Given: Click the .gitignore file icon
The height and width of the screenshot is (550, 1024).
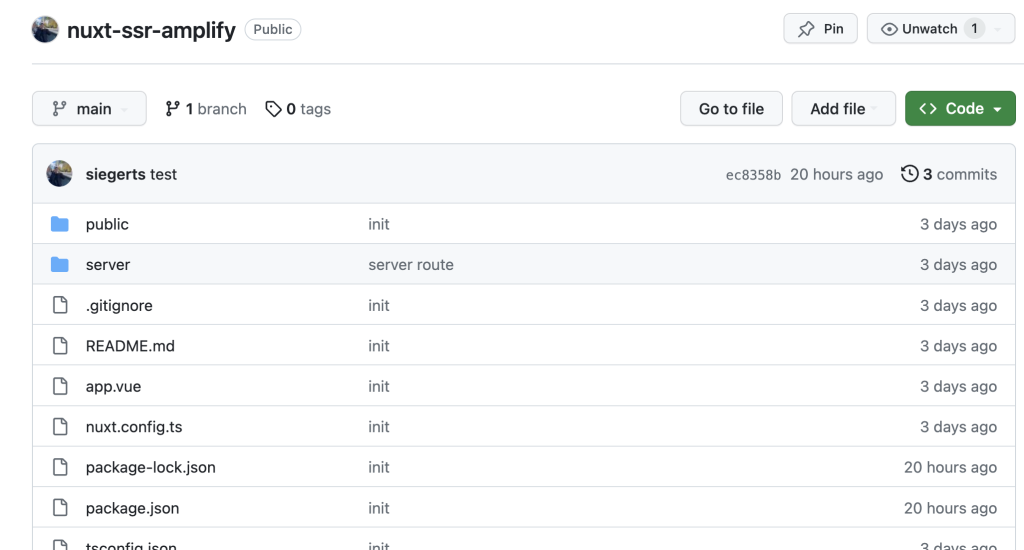Looking at the screenshot, I should pos(60,305).
